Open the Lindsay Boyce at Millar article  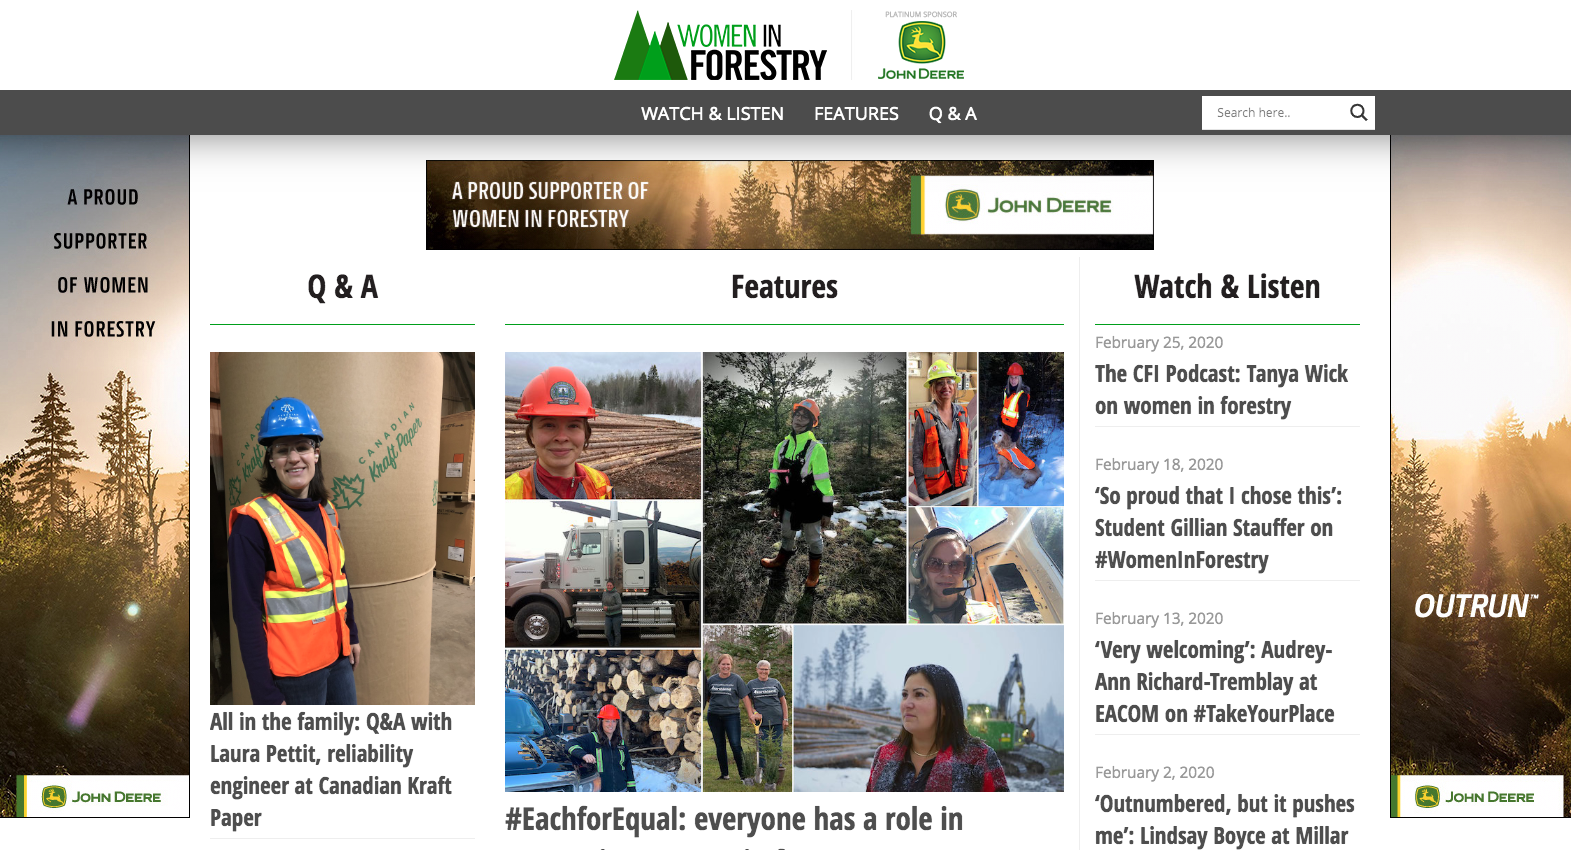tap(1224, 820)
